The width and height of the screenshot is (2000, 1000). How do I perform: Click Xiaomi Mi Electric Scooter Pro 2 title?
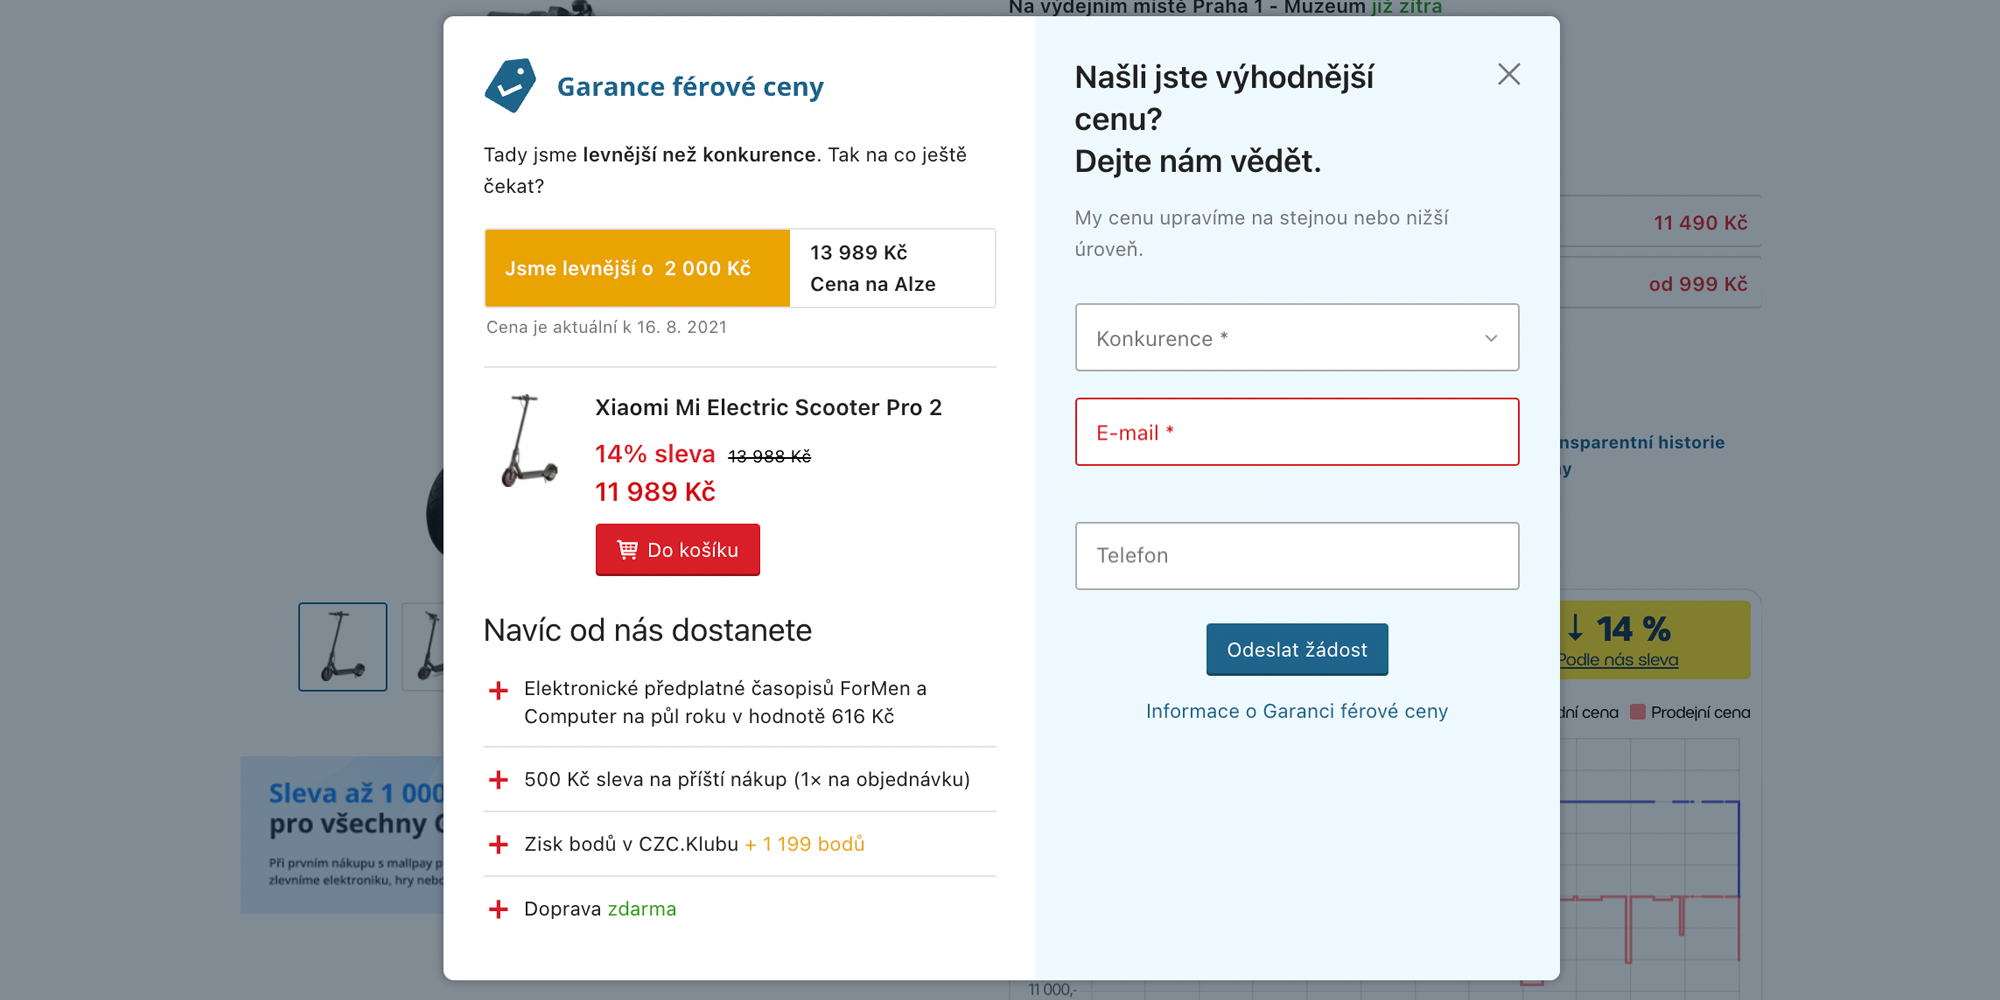(x=768, y=407)
